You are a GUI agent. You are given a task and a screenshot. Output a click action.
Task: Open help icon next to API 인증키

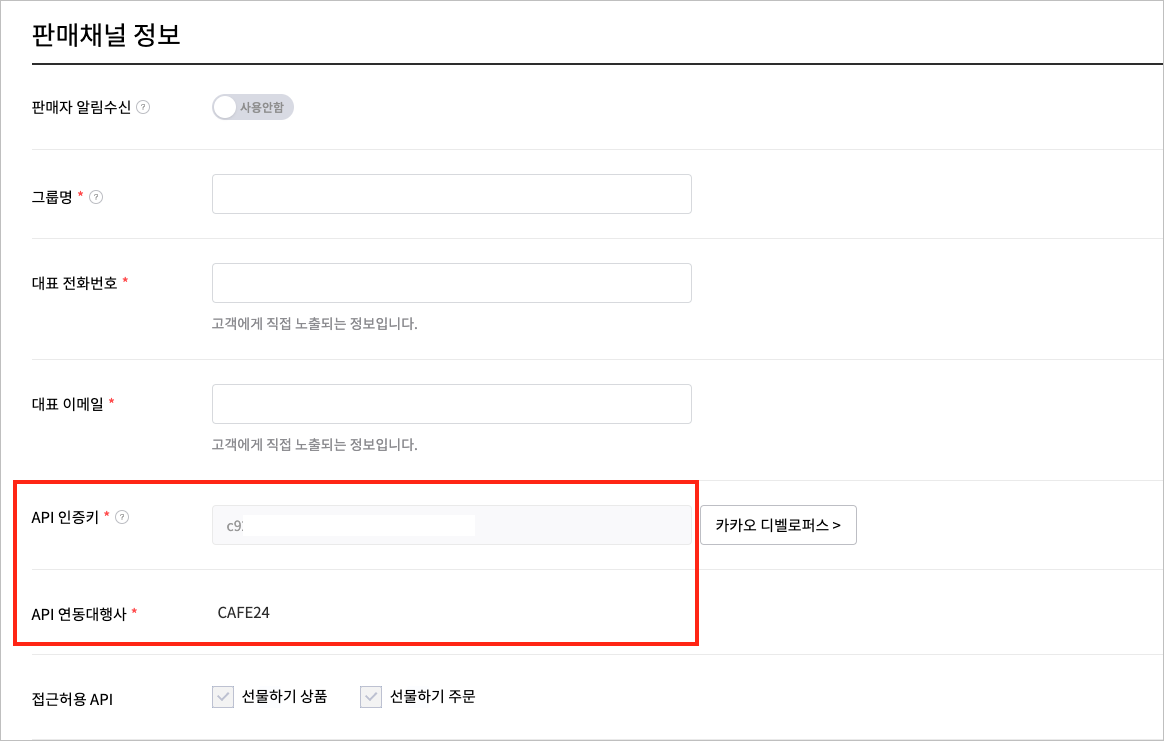(122, 517)
